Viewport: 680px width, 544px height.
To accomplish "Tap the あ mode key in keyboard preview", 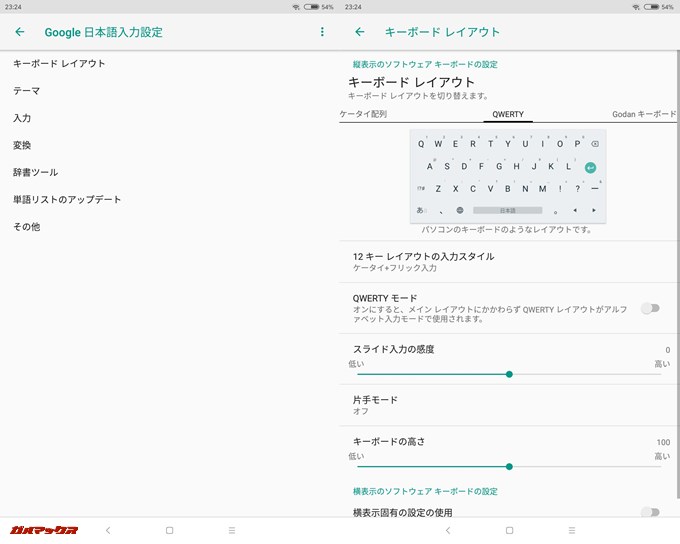I will click(421, 210).
